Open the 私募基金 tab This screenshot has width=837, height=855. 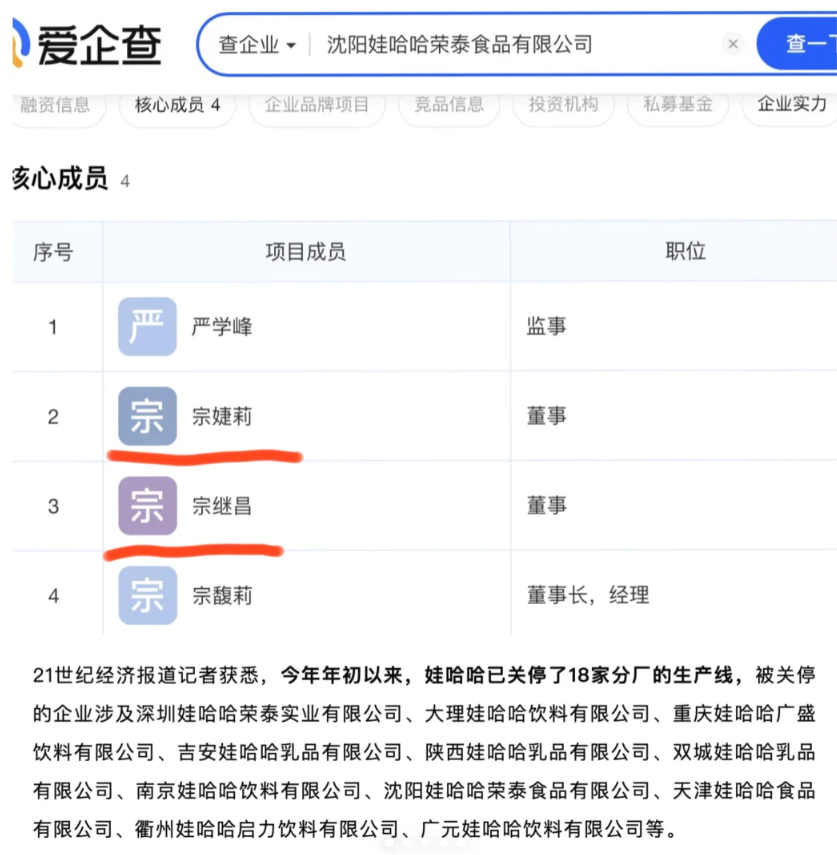tap(678, 104)
